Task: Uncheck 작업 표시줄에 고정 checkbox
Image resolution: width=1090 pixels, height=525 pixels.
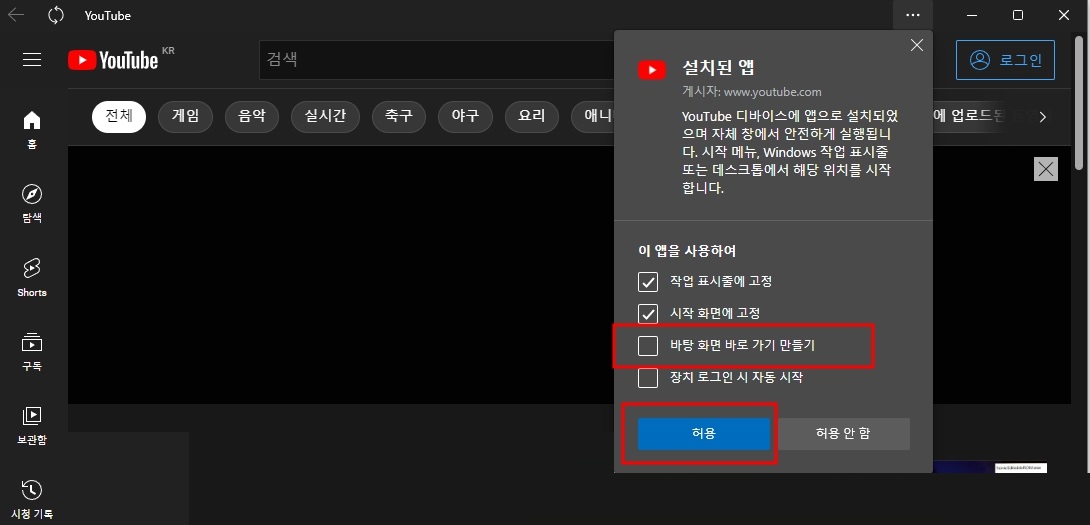Action: click(648, 282)
